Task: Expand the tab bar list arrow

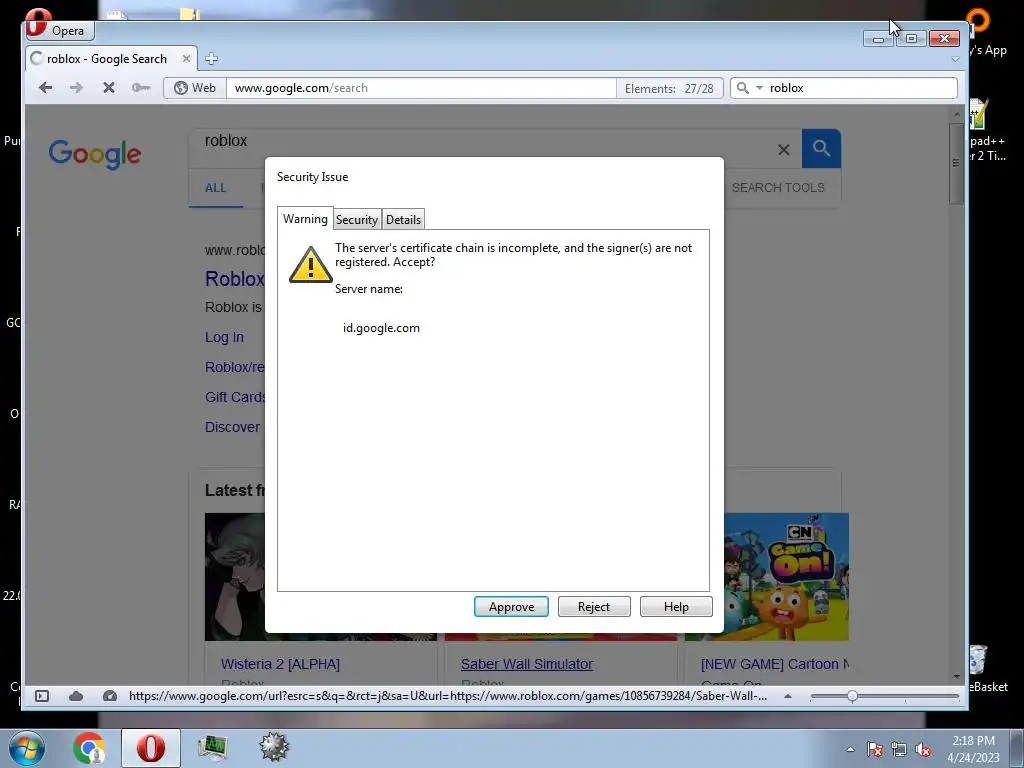Action: pyautogui.click(x=955, y=59)
